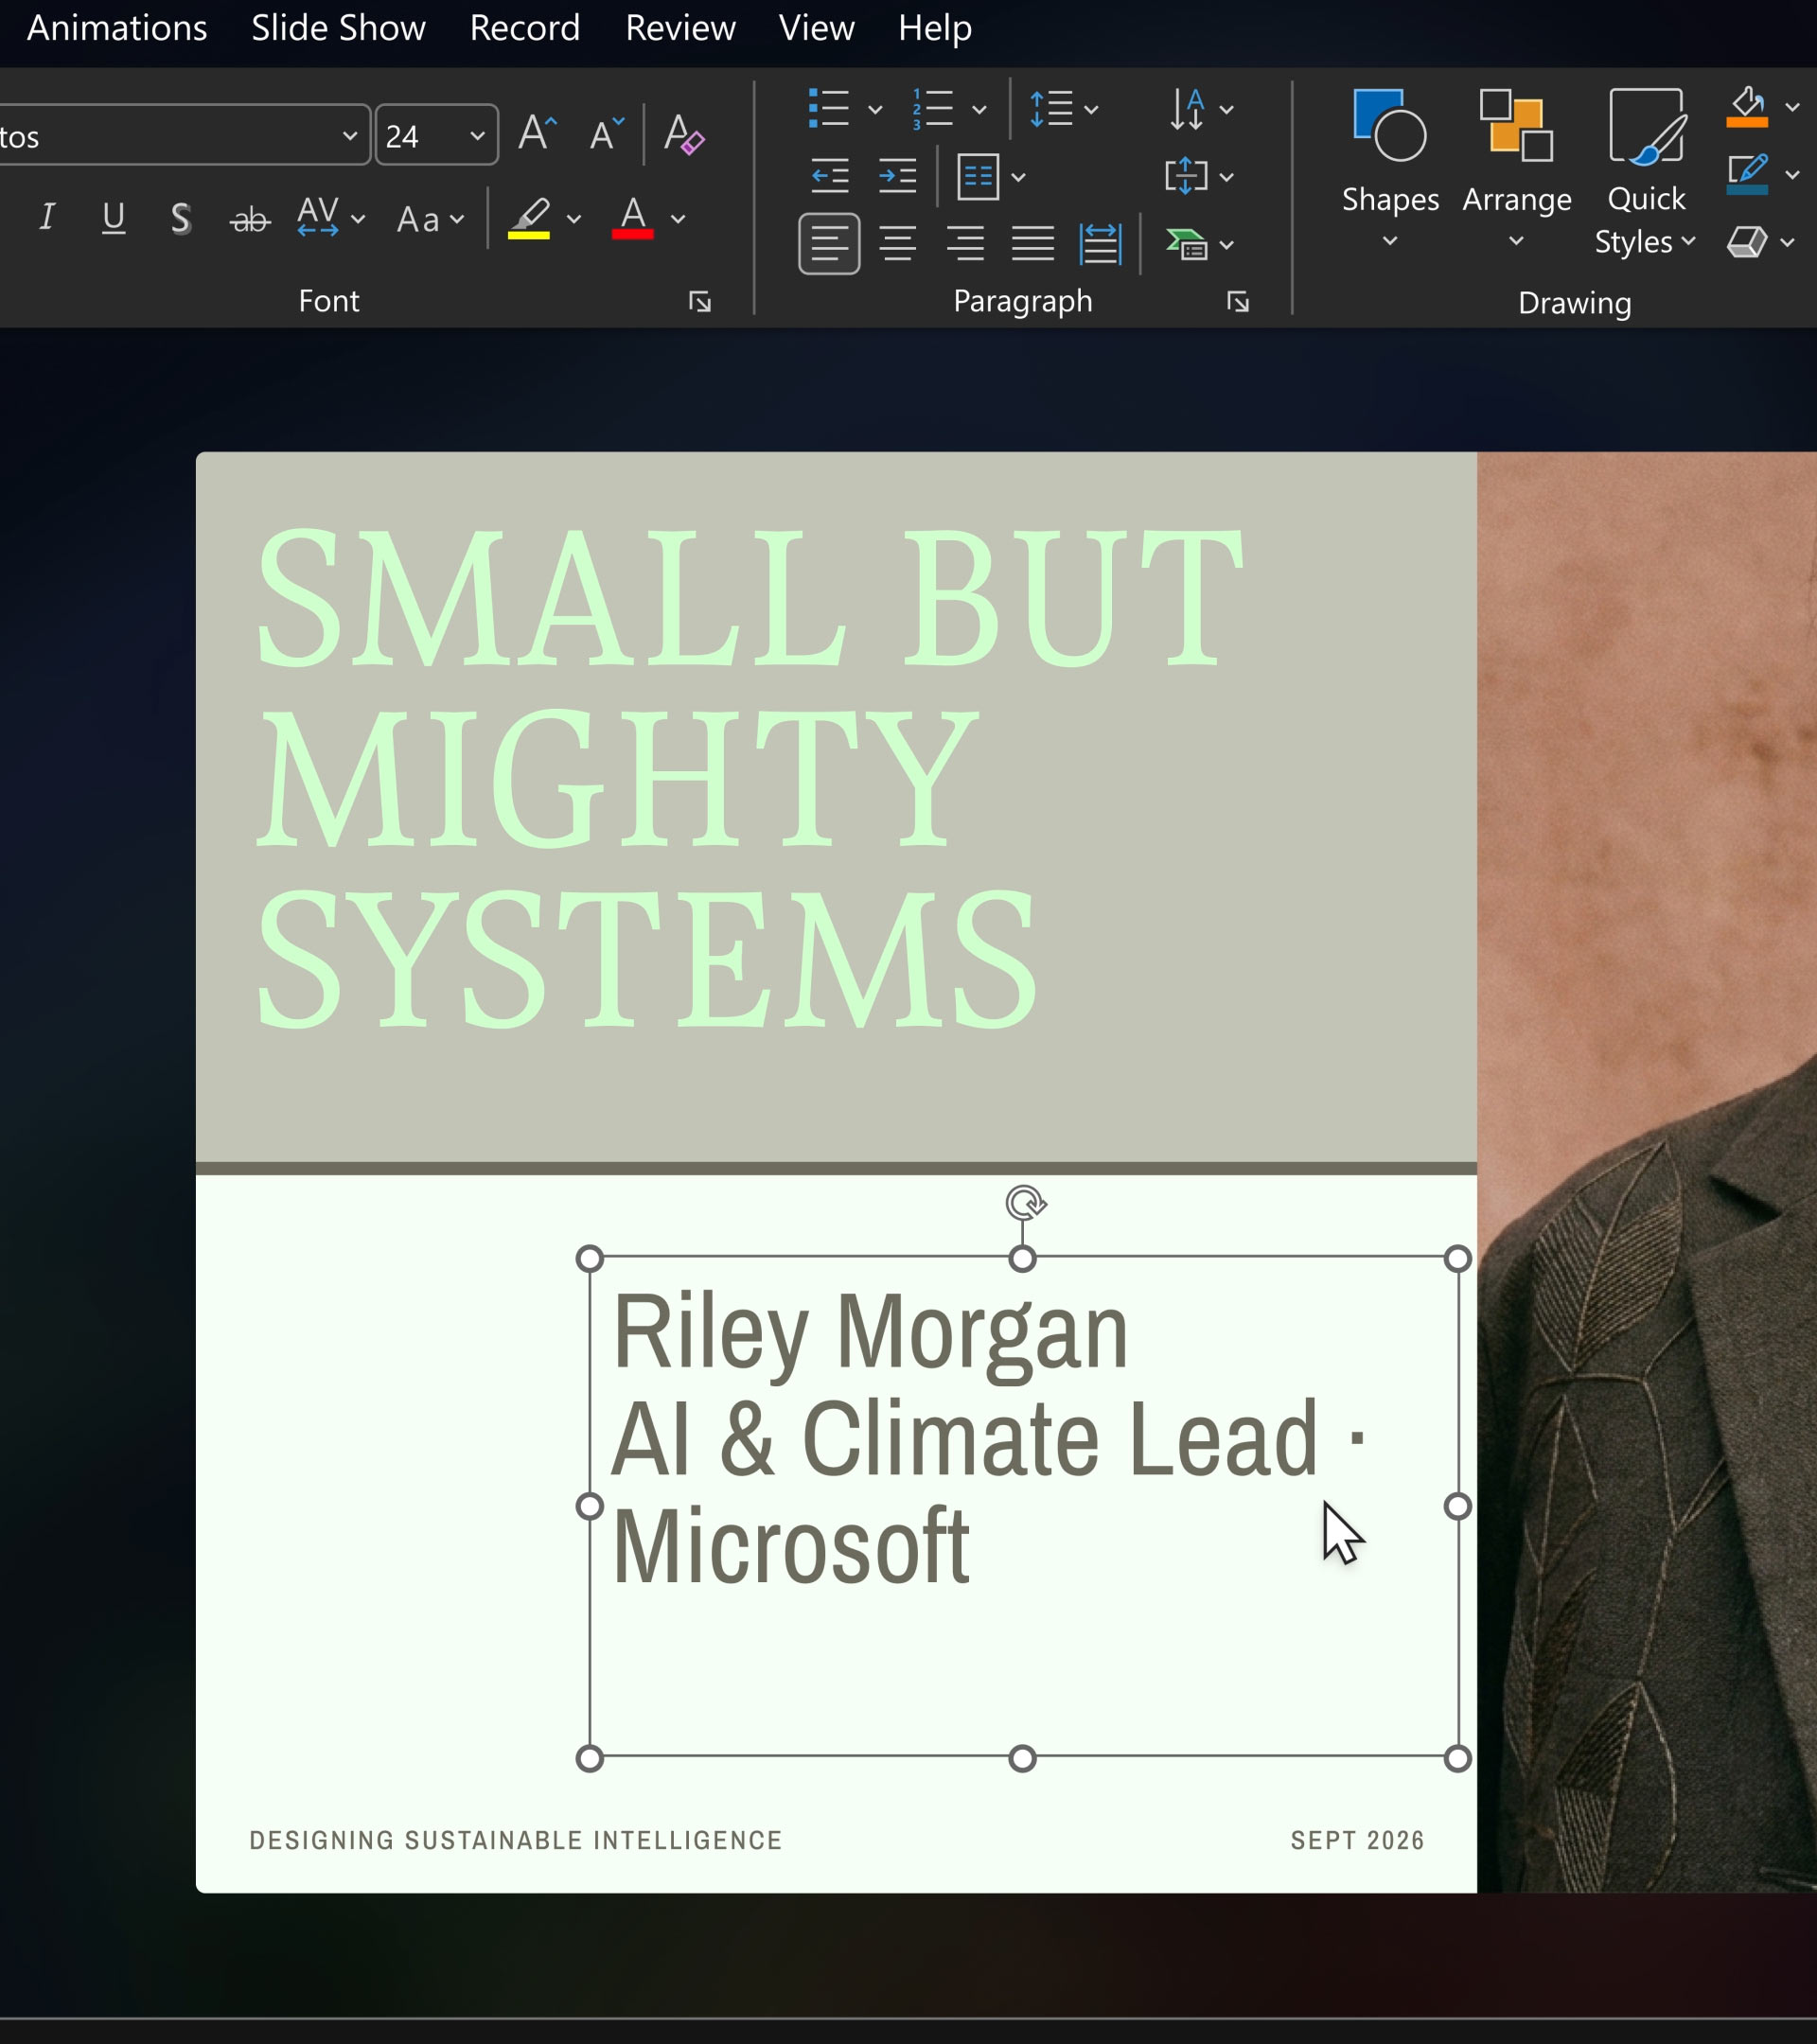Open the Change Case Aa menu

430,217
